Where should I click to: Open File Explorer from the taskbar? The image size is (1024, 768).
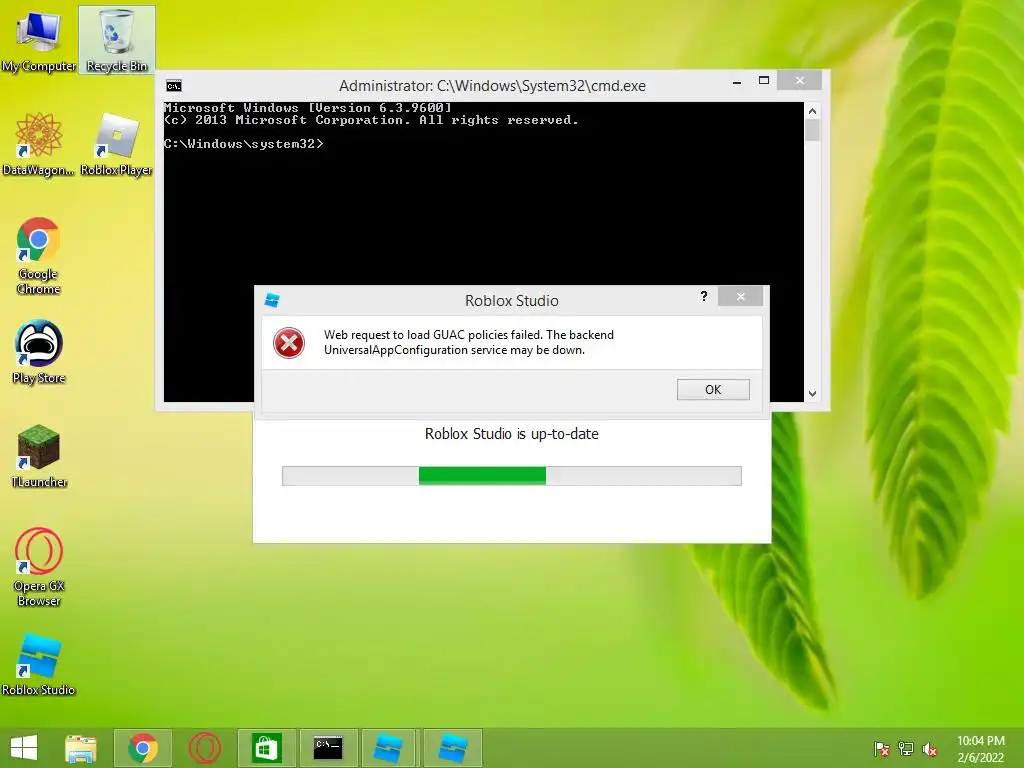pyautogui.click(x=81, y=748)
